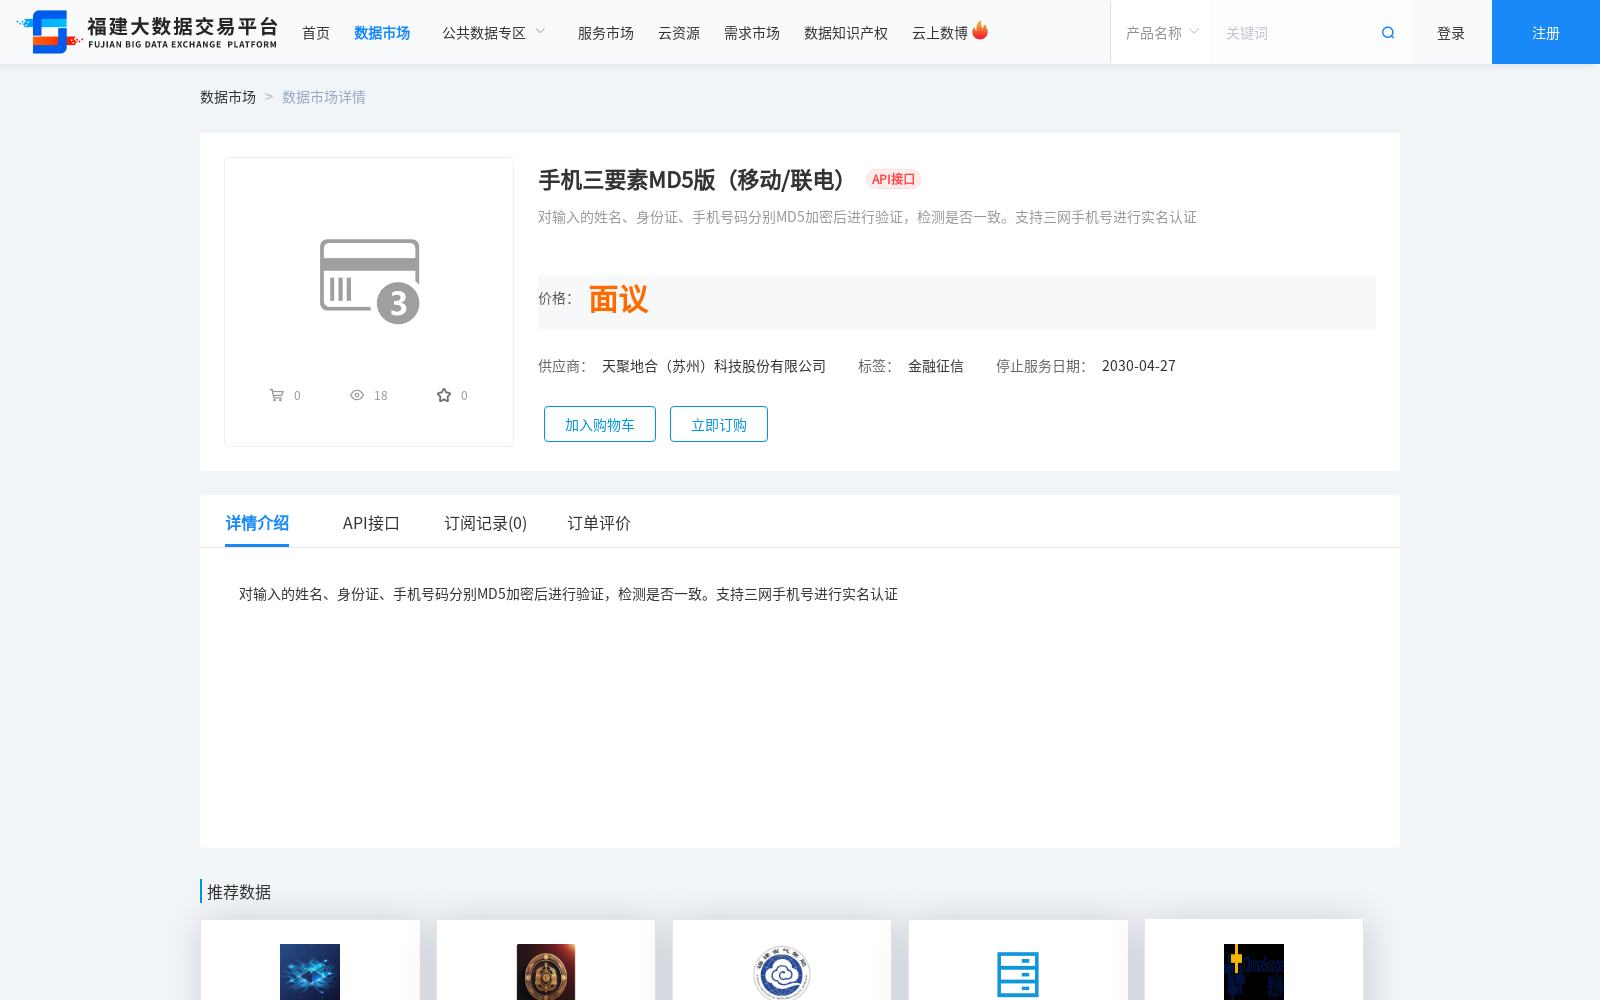This screenshot has height=1000, width=1600.
Task: Focus the 关键词 search input field
Action: [1295, 33]
